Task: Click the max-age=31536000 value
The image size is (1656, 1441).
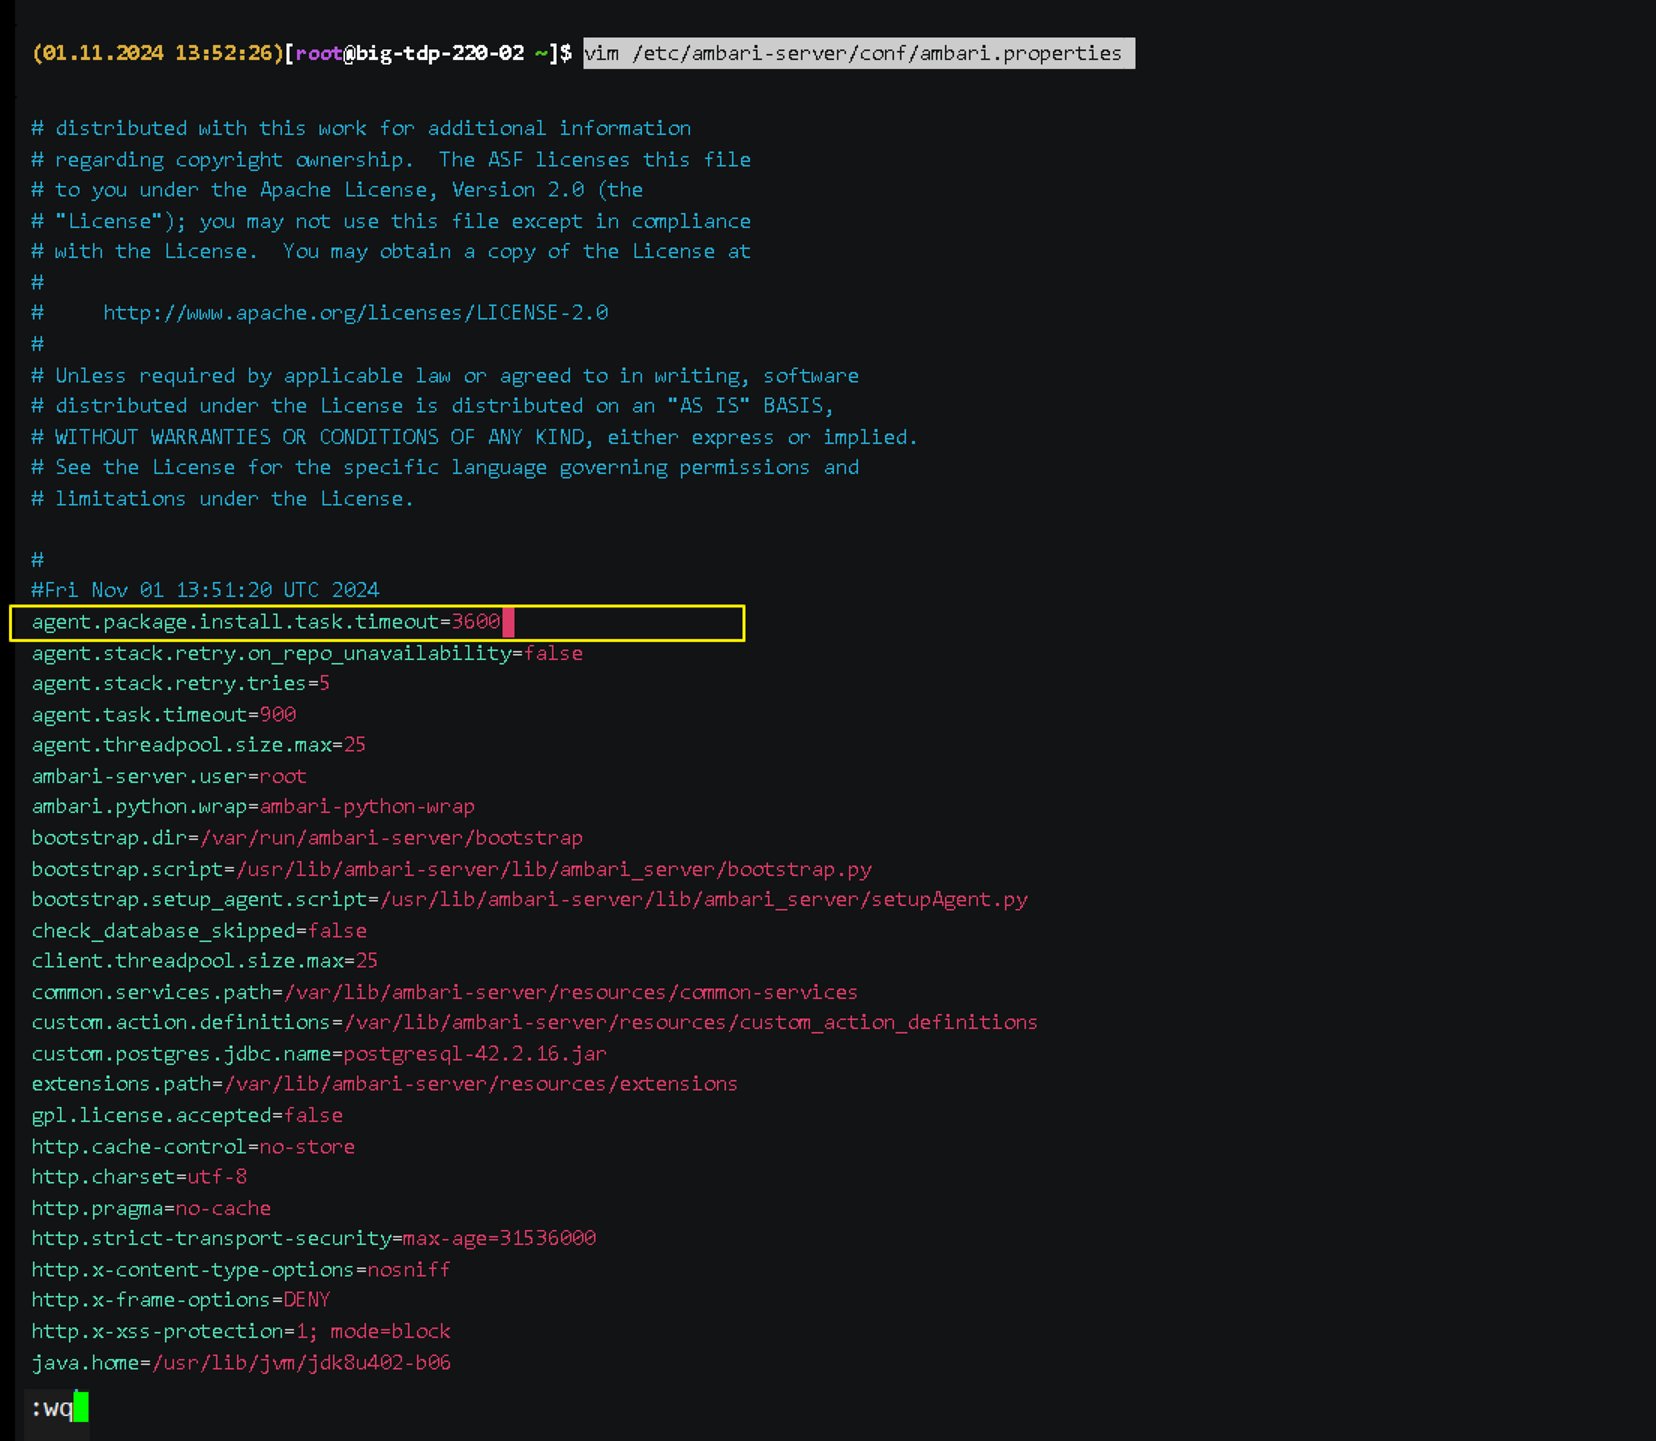Action: tap(499, 1238)
